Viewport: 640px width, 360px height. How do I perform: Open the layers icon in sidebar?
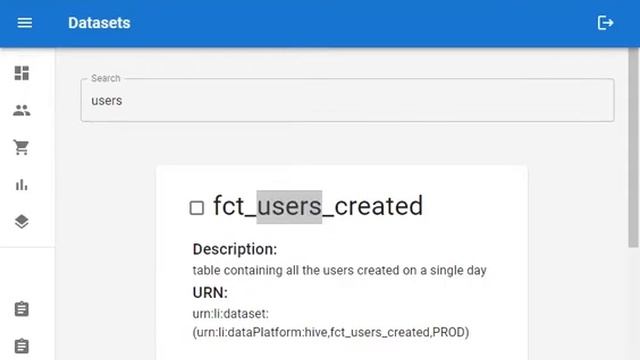pyautogui.click(x=22, y=222)
